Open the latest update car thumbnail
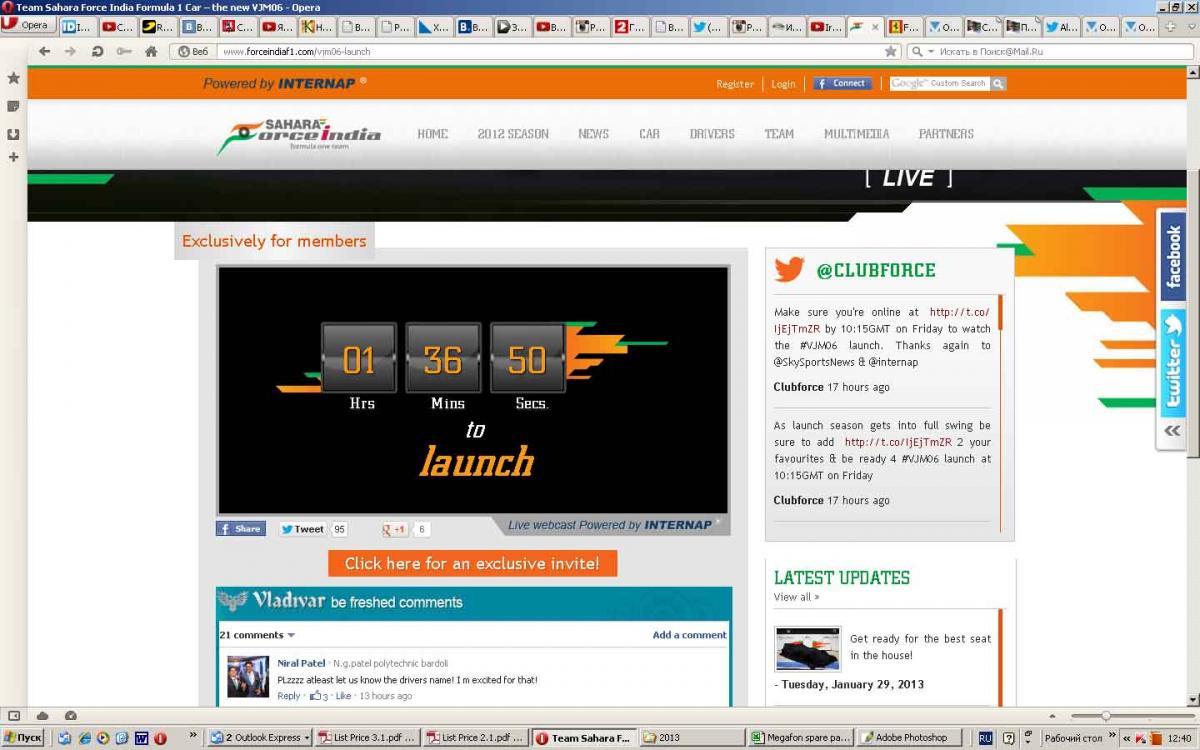The height and width of the screenshot is (750, 1200). 808,649
